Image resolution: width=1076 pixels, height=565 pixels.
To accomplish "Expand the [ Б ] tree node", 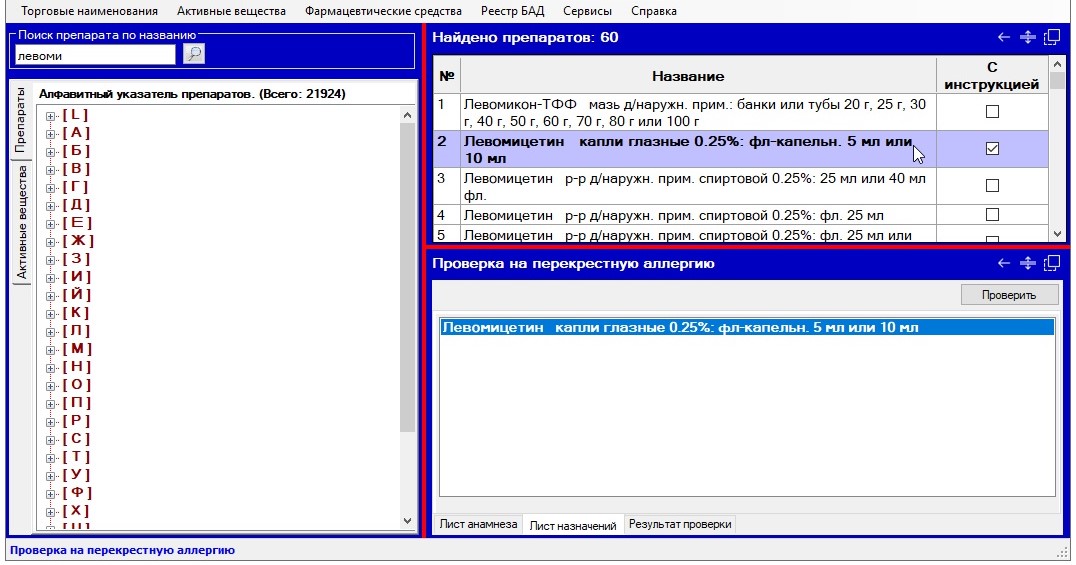I will pyautogui.click(x=50, y=152).
